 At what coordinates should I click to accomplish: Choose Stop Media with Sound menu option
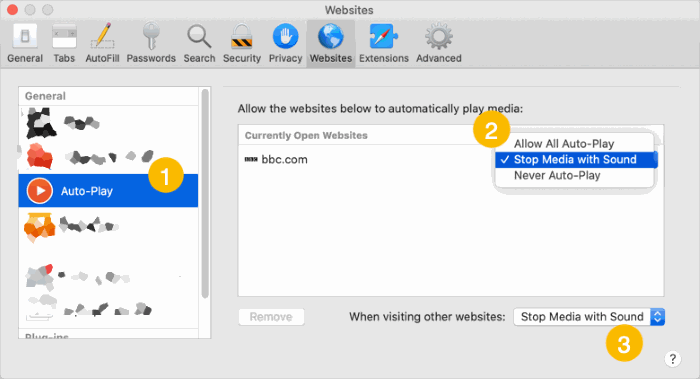click(x=575, y=159)
